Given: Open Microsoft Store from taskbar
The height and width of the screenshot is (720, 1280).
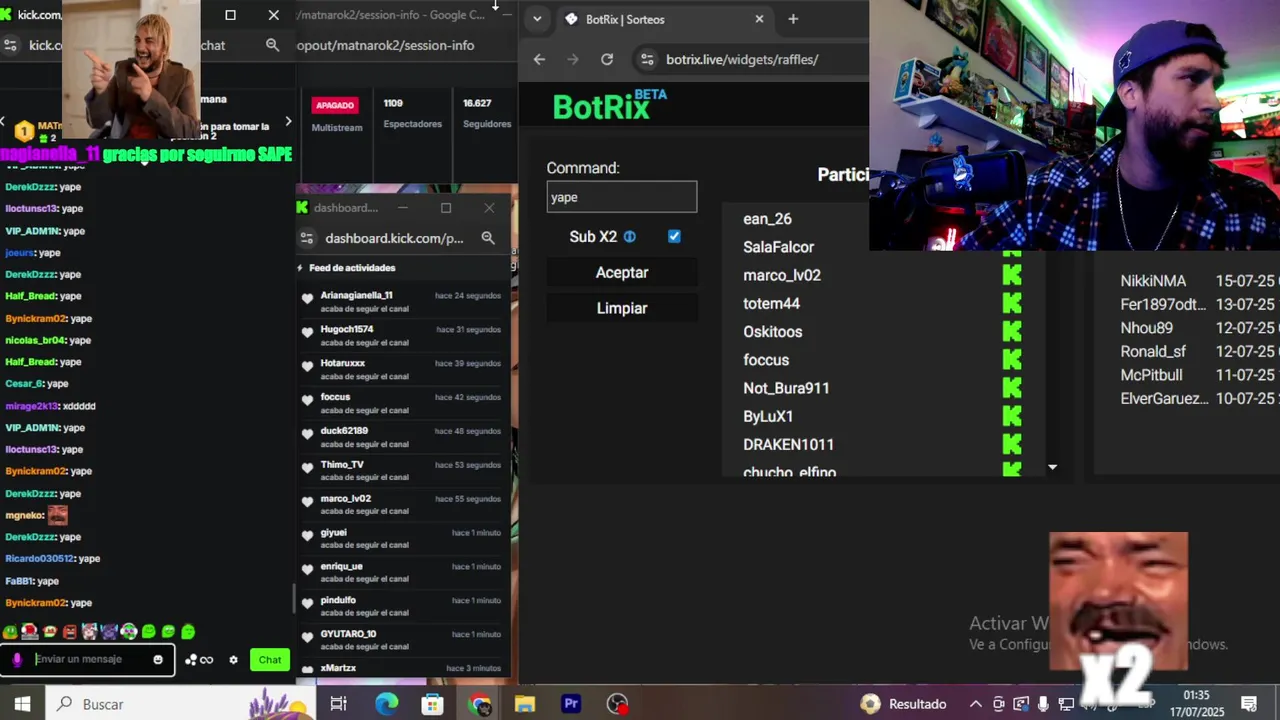Looking at the screenshot, I should (432, 704).
